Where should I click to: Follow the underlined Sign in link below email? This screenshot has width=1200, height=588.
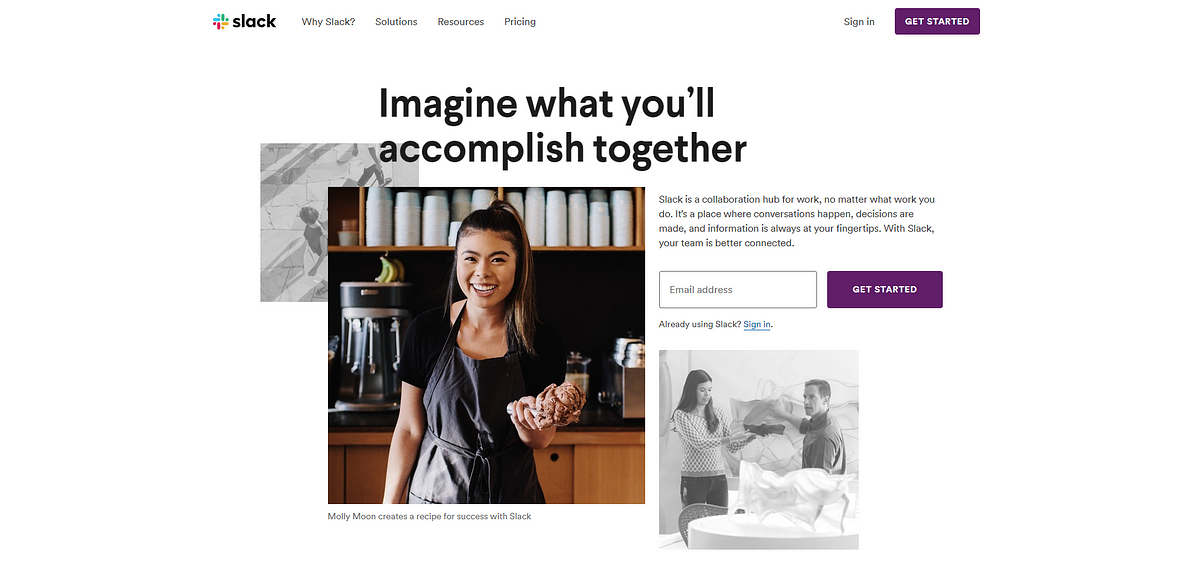coord(757,325)
